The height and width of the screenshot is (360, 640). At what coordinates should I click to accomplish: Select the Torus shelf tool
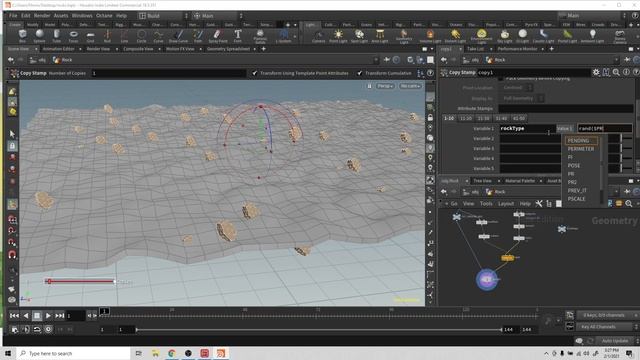pyautogui.click(x=73, y=36)
